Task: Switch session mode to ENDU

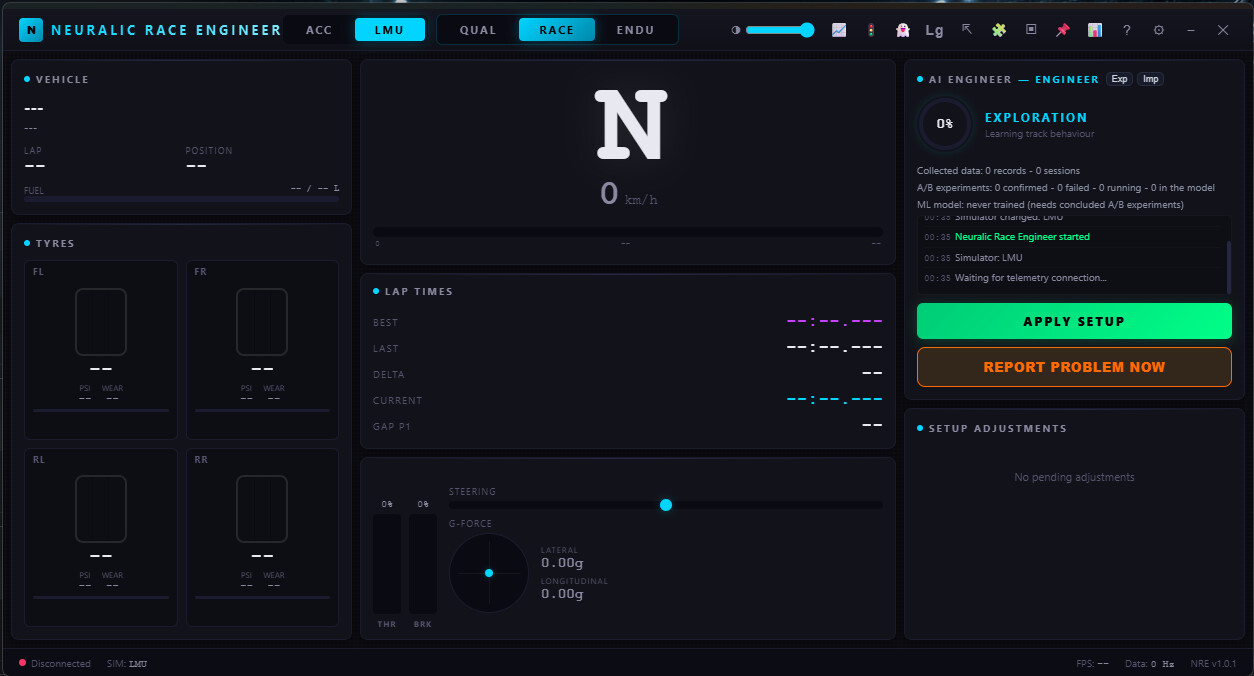Action: tap(636, 30)
